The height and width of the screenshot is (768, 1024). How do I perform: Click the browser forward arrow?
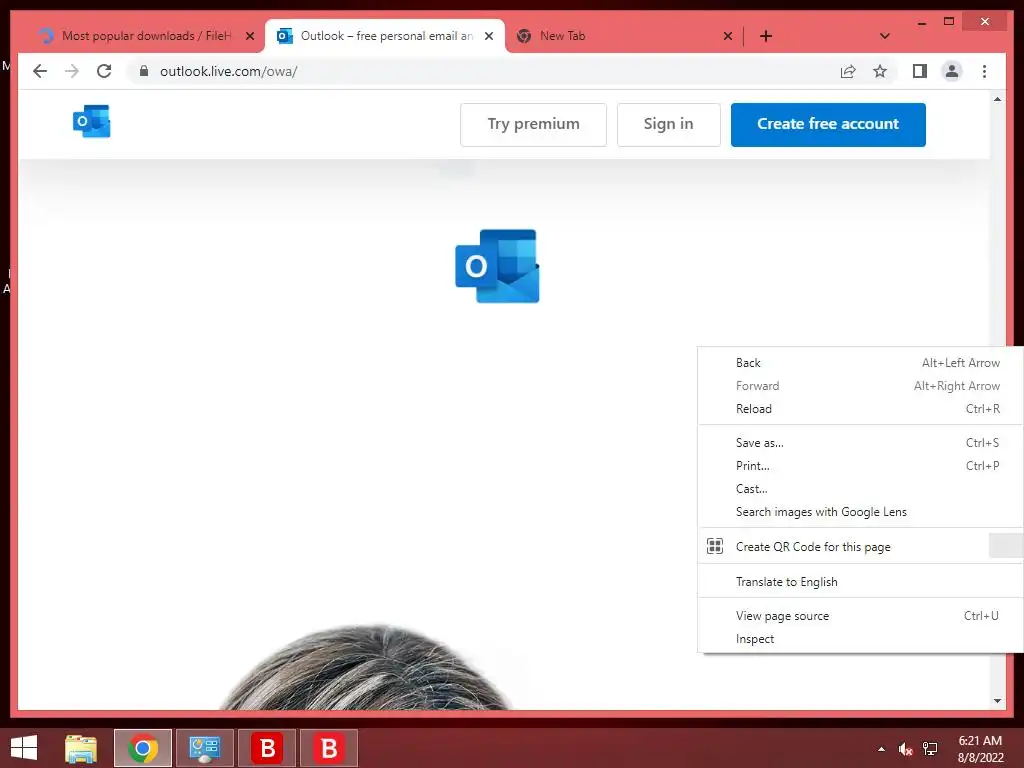pyautogui.click(x=72, y=71)
